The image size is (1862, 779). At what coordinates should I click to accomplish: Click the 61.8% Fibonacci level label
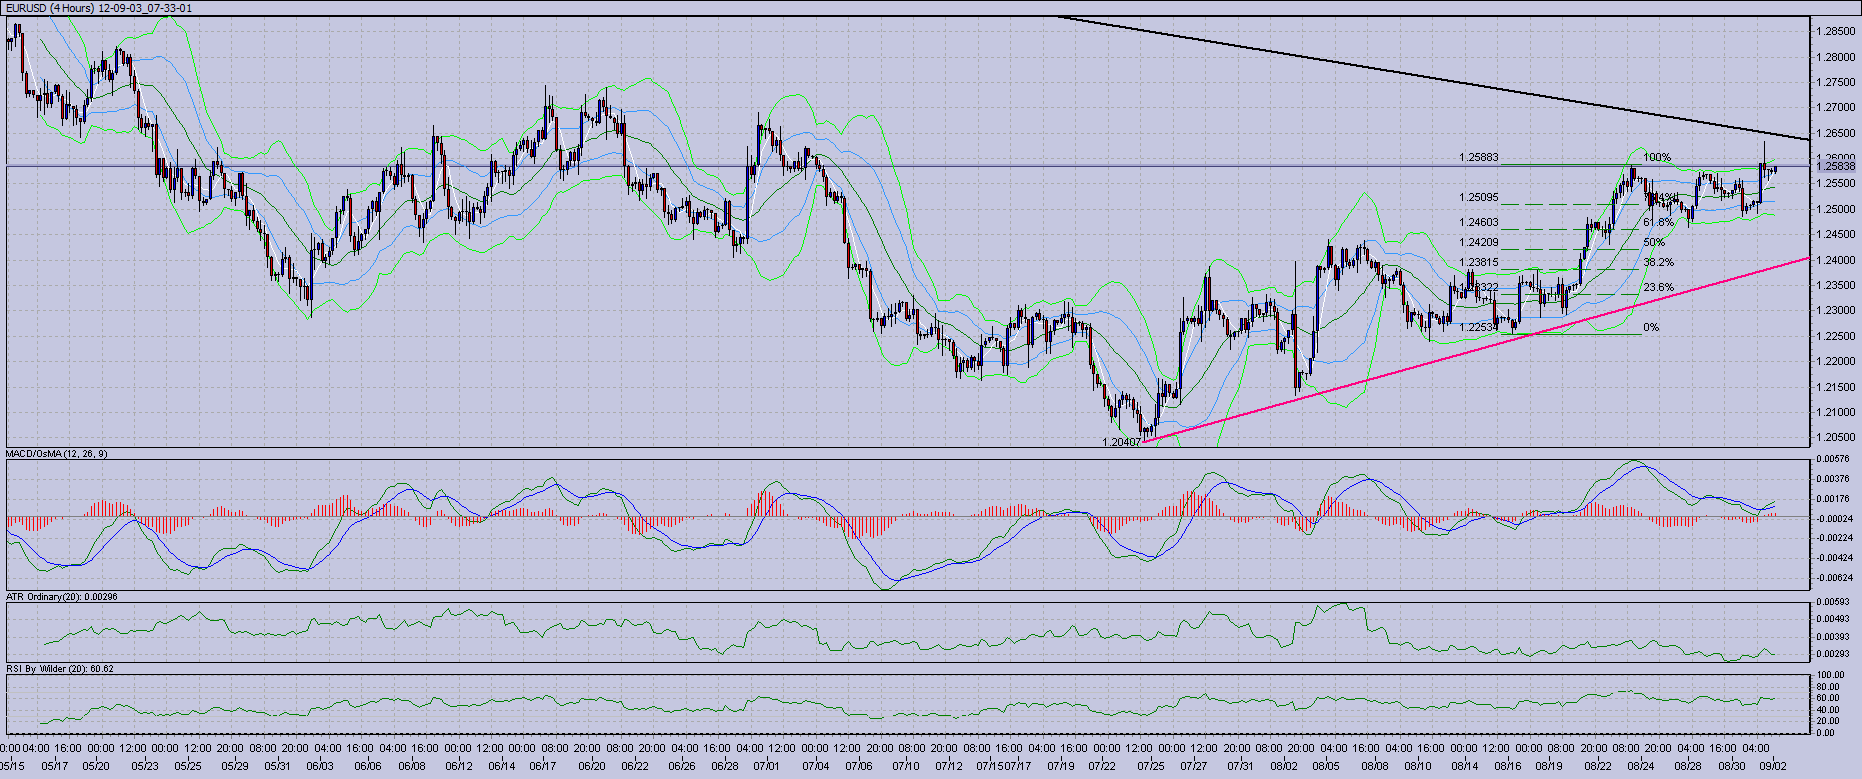tap(1657, 223)
